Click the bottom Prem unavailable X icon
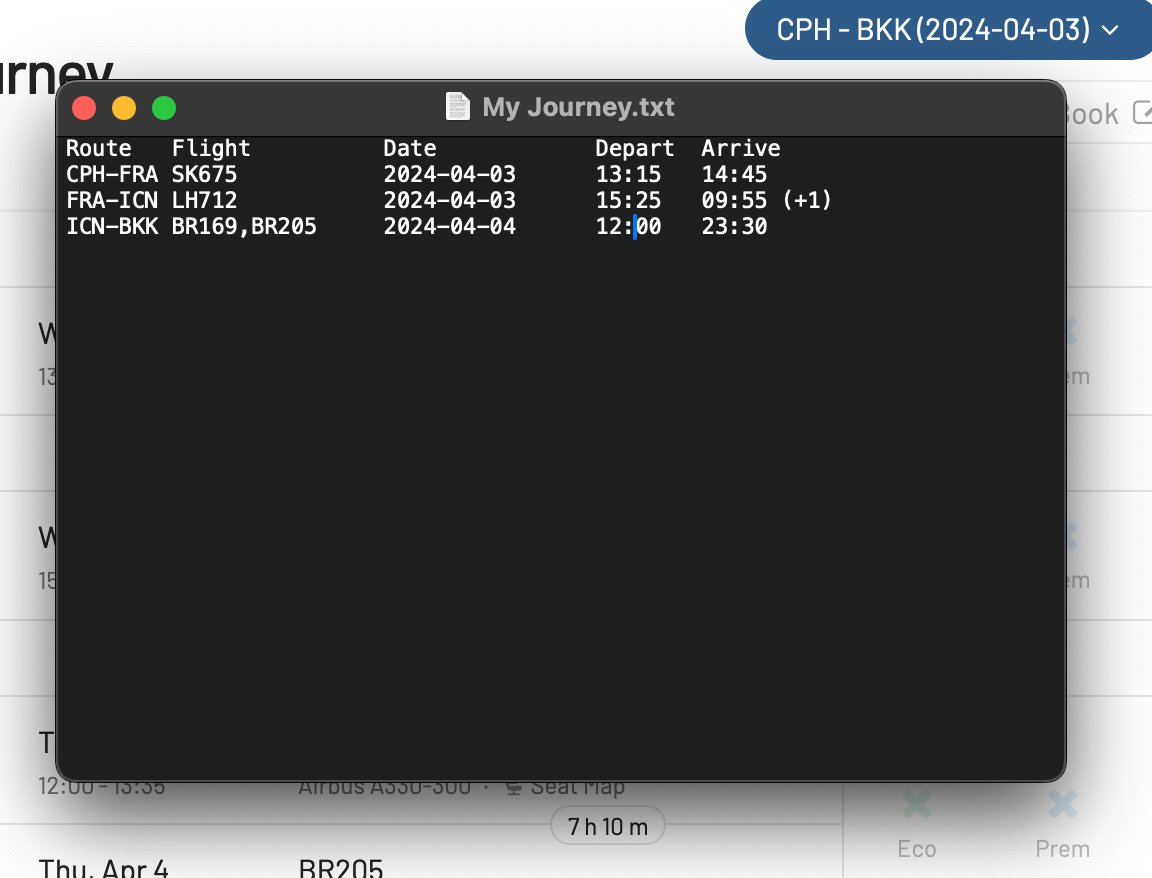 point(1062,803)
